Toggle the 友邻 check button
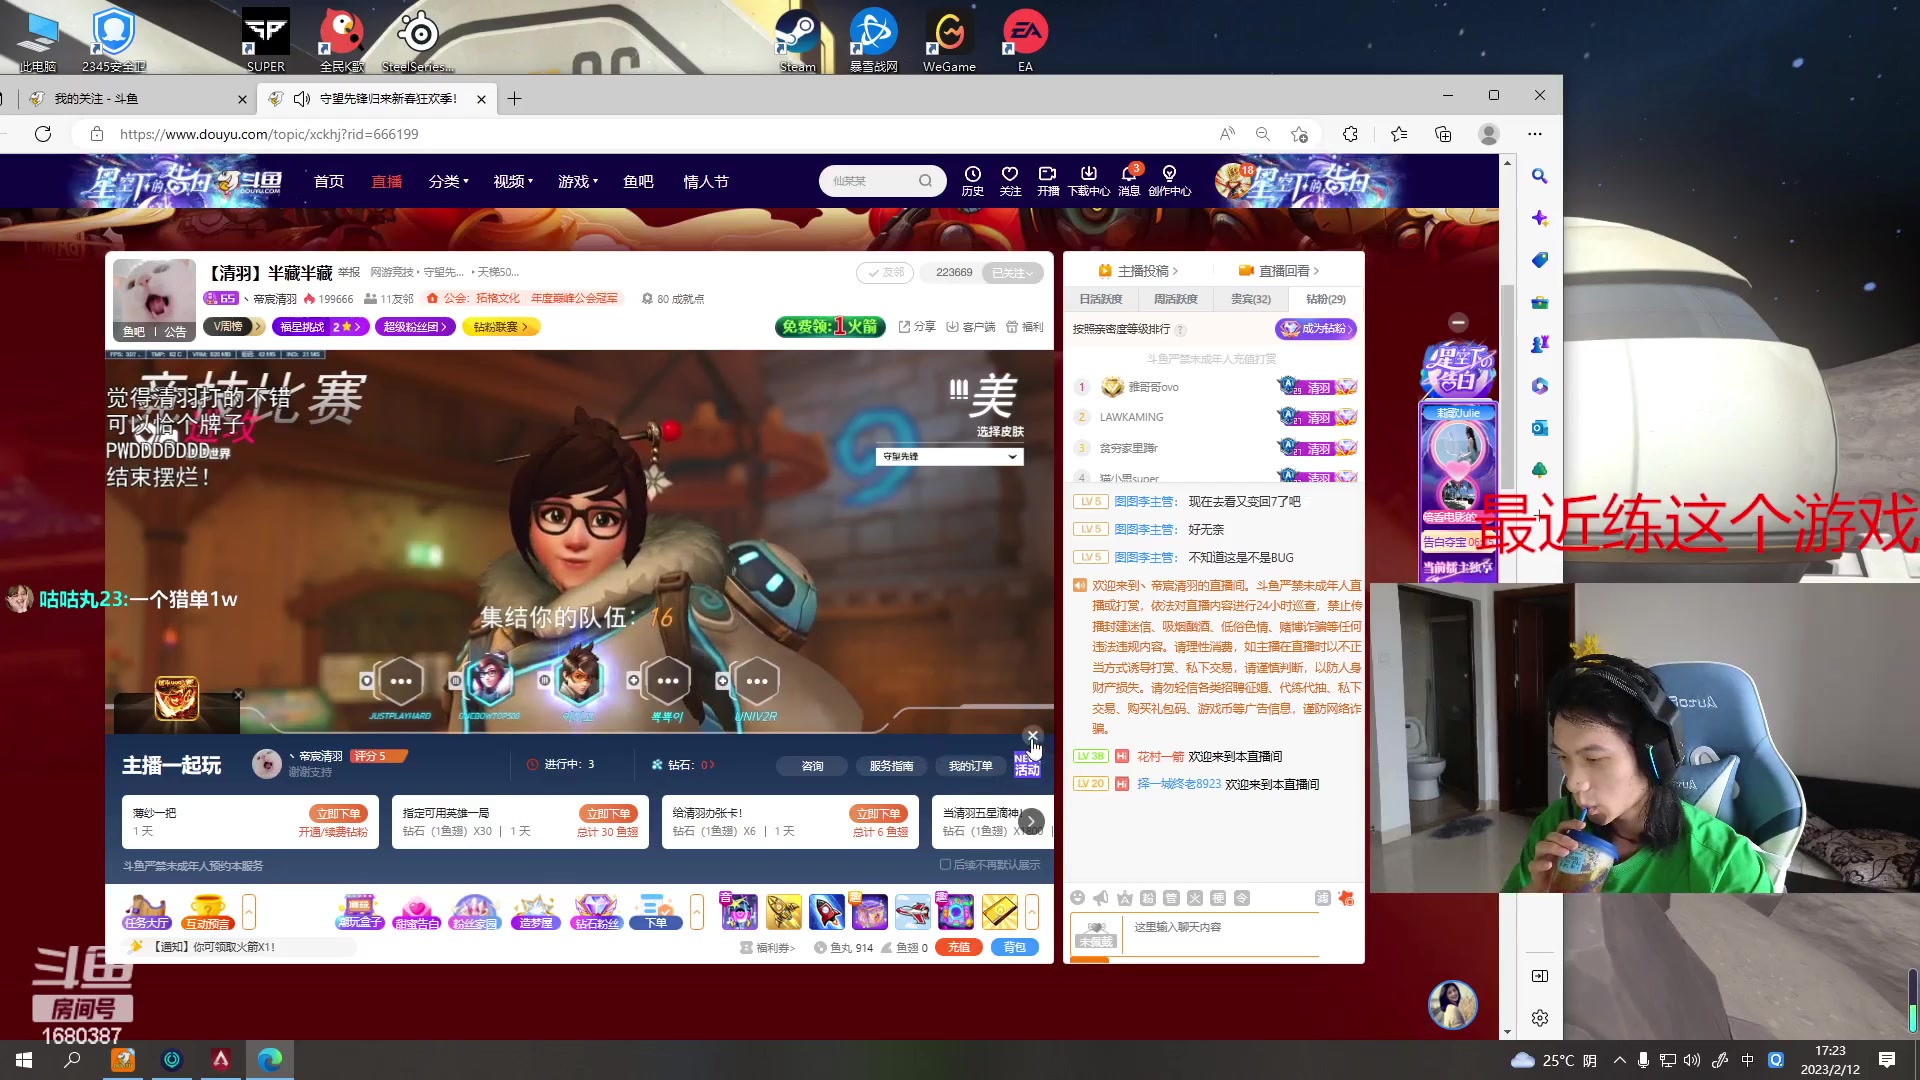The width and height of the screenshot is (1920, 1080). [885, 272]
